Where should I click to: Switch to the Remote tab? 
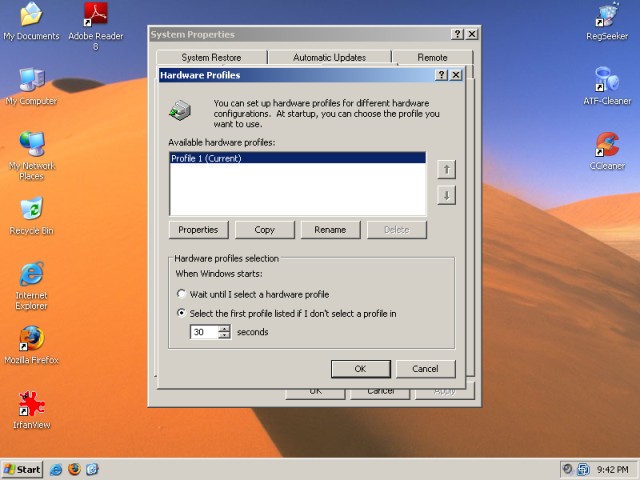tap(432, 58)
